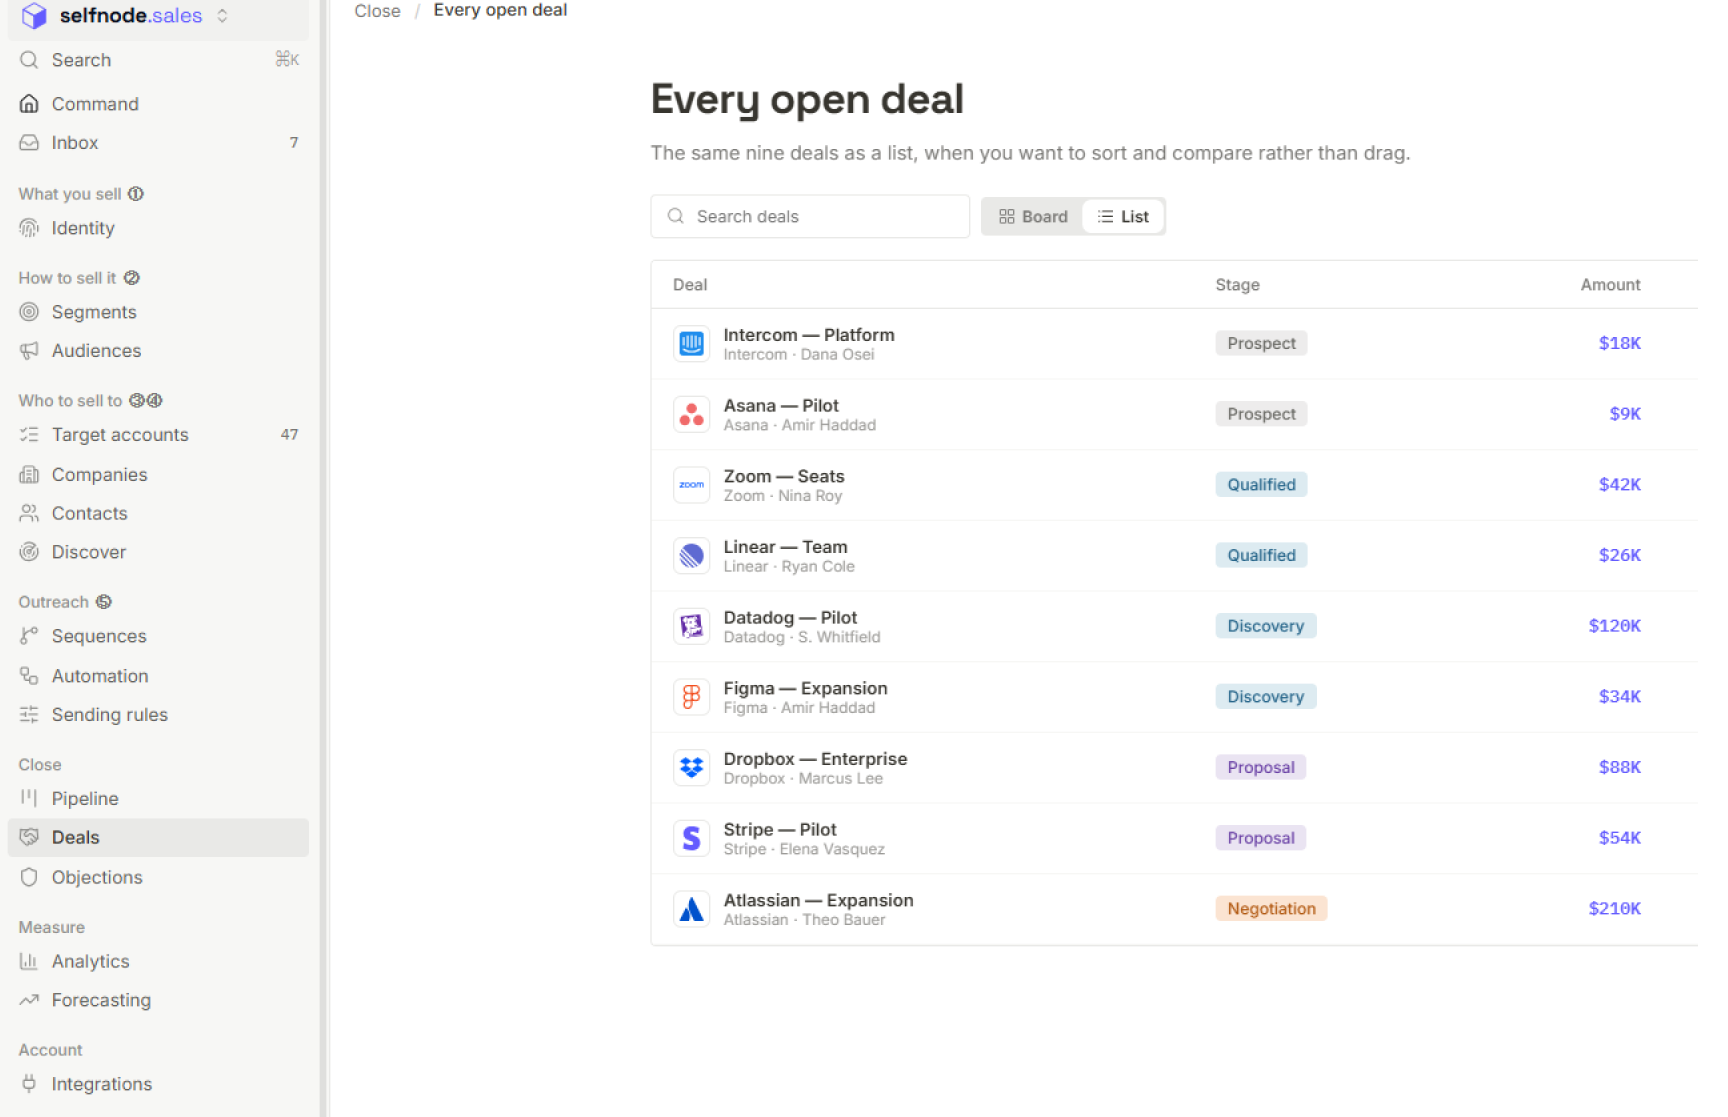Click the Proposal stage badge for Dropbox
Image resolution: width=1728 pixels, height=1117 pixels.
tap(1260, 767)
